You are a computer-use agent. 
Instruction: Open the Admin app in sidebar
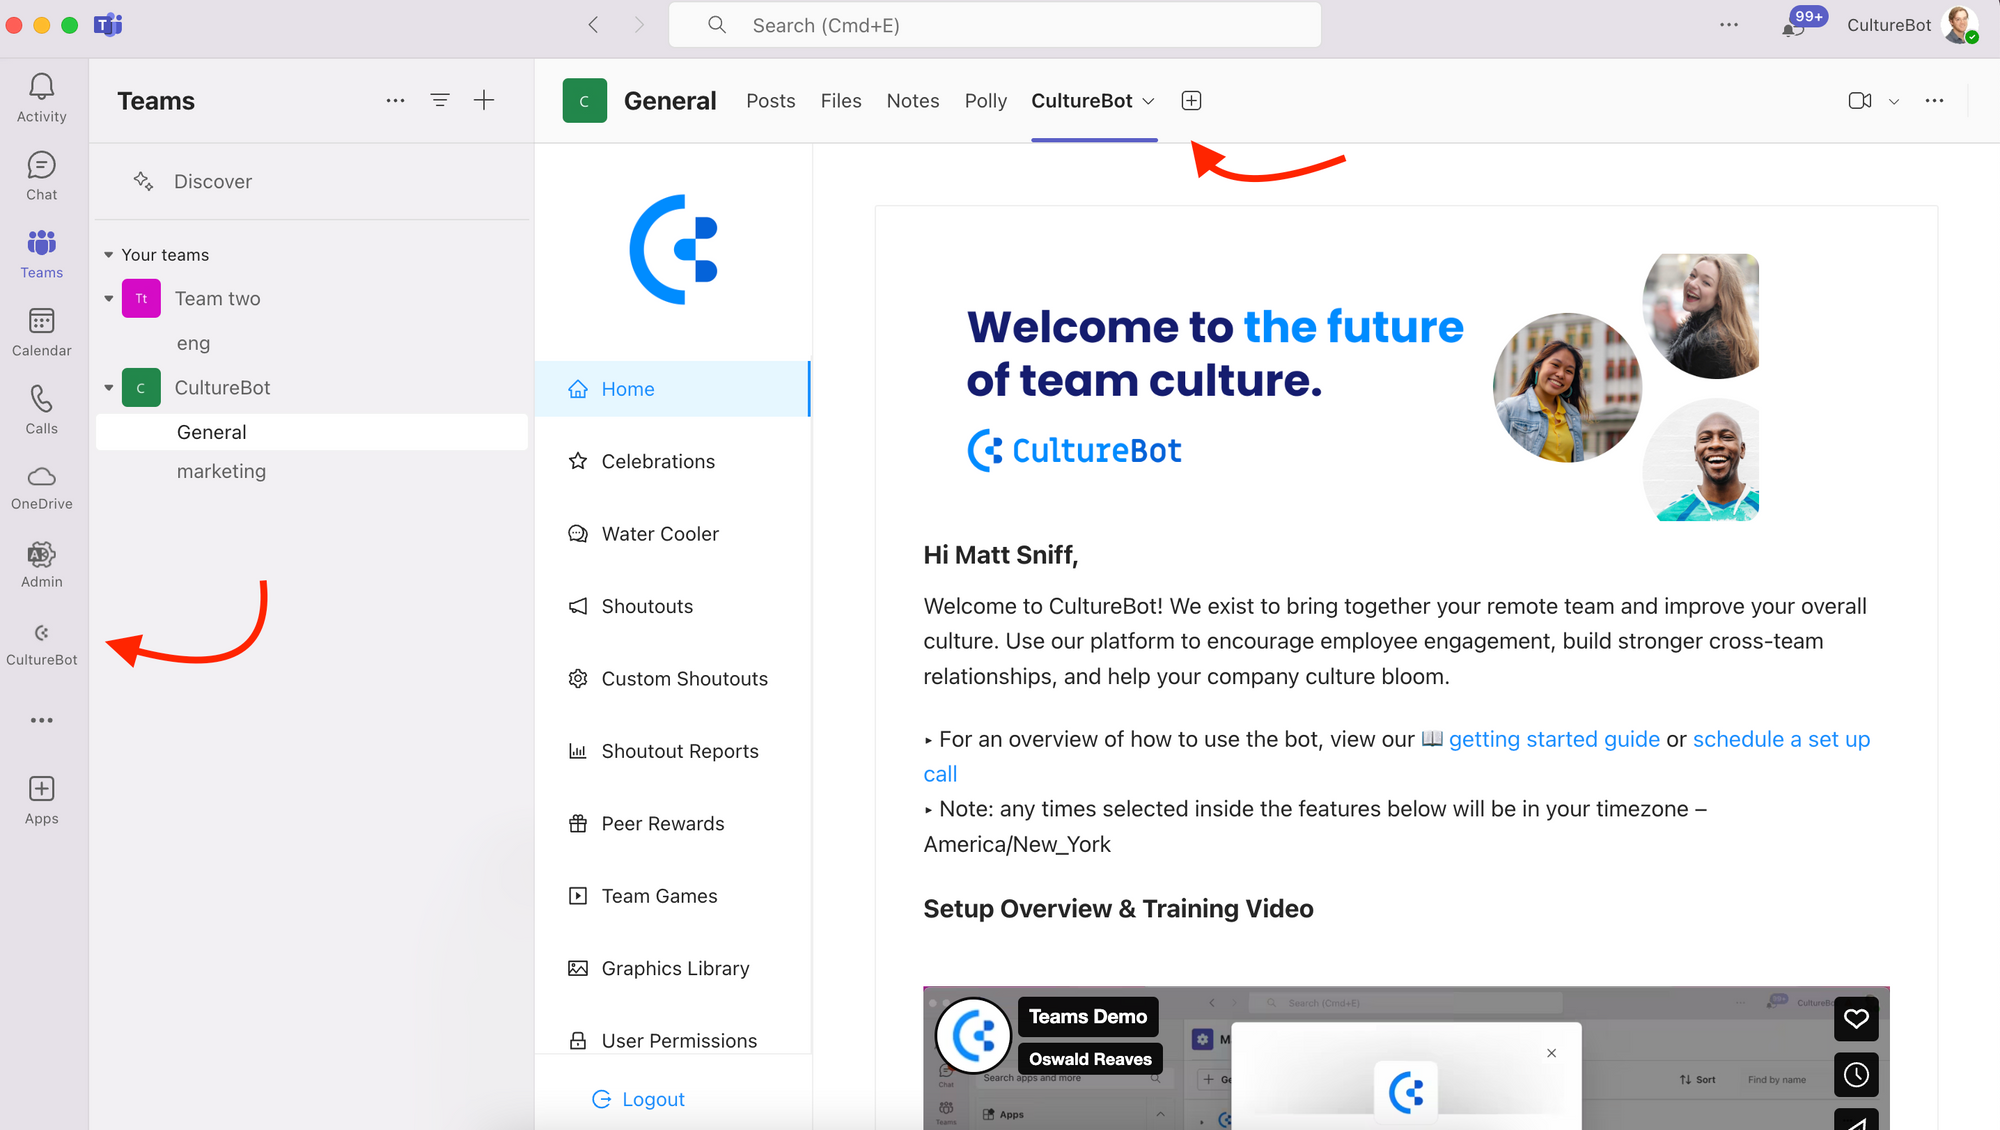[41, 565]
